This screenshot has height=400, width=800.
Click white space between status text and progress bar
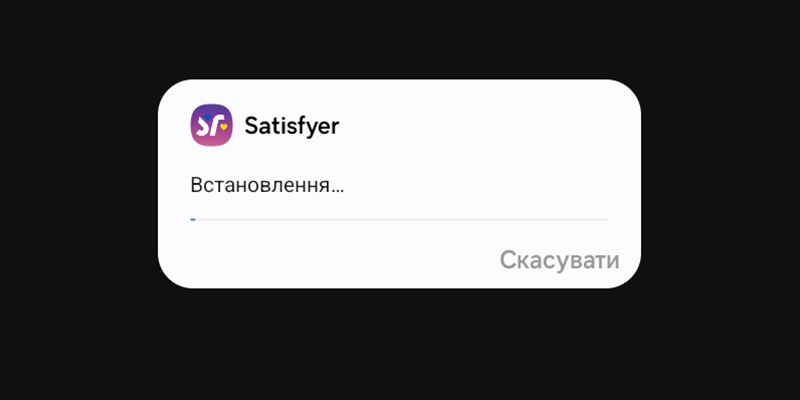click(399, 207)
